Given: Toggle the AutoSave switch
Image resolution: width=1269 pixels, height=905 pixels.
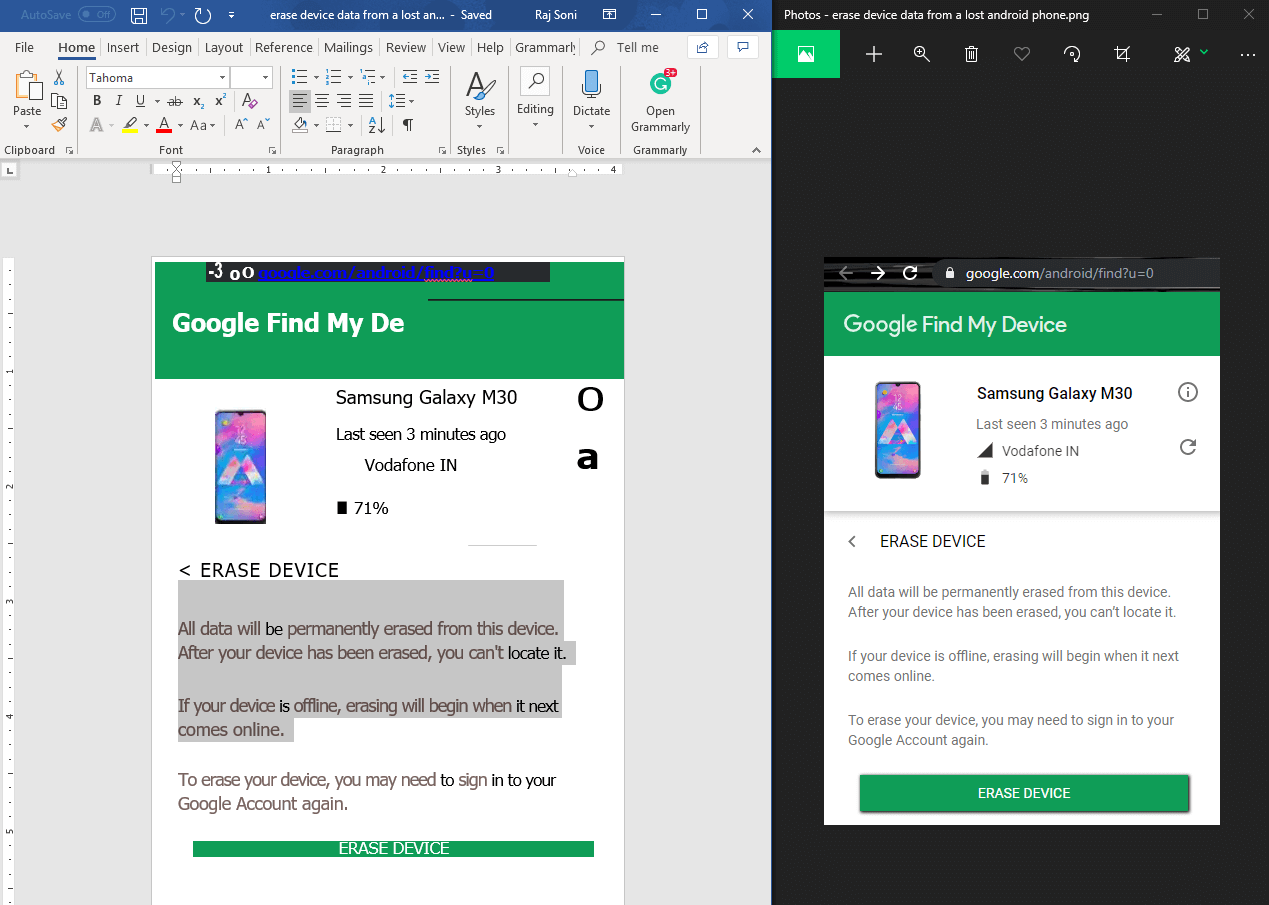Looking at the screenshot, I should pyautogui.click(x=96, y=15).
